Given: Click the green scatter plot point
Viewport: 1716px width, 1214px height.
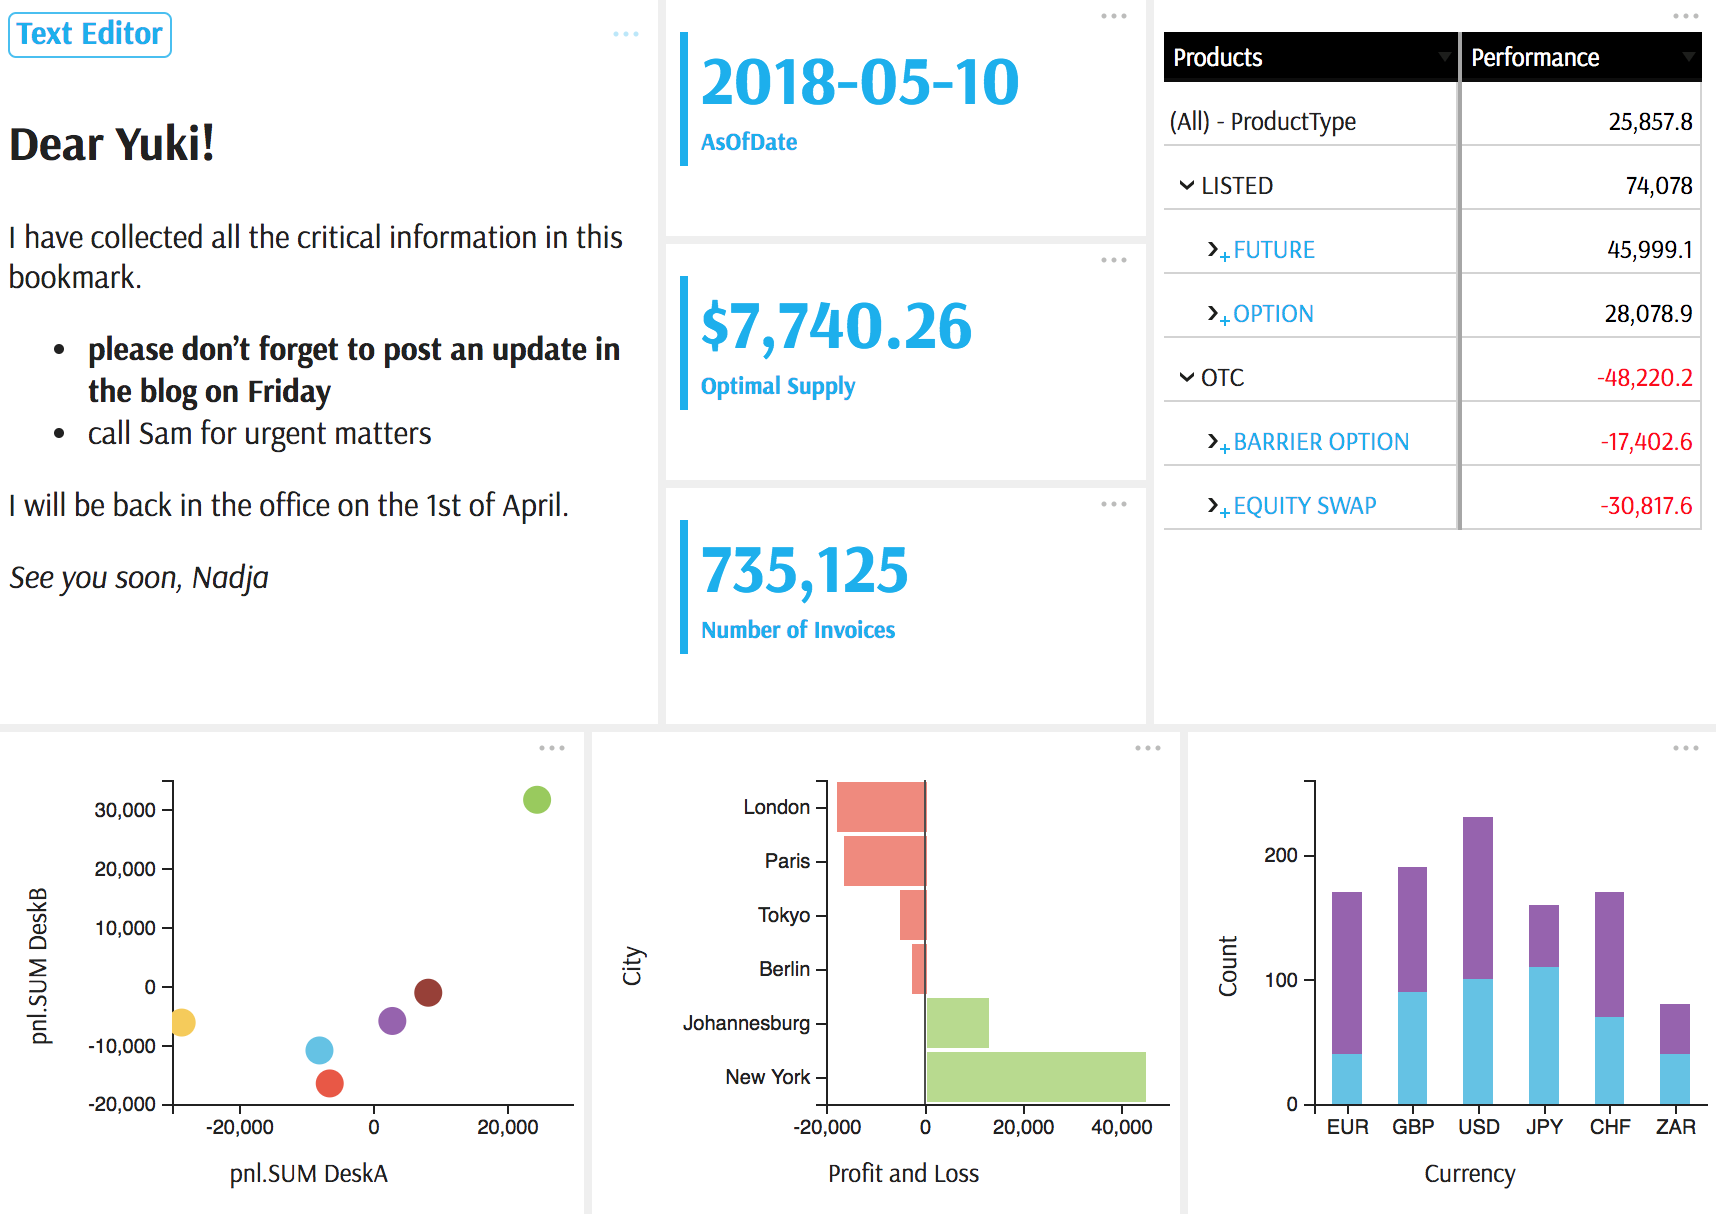Looking at the screenshot, I should click(x=537, y=800).
